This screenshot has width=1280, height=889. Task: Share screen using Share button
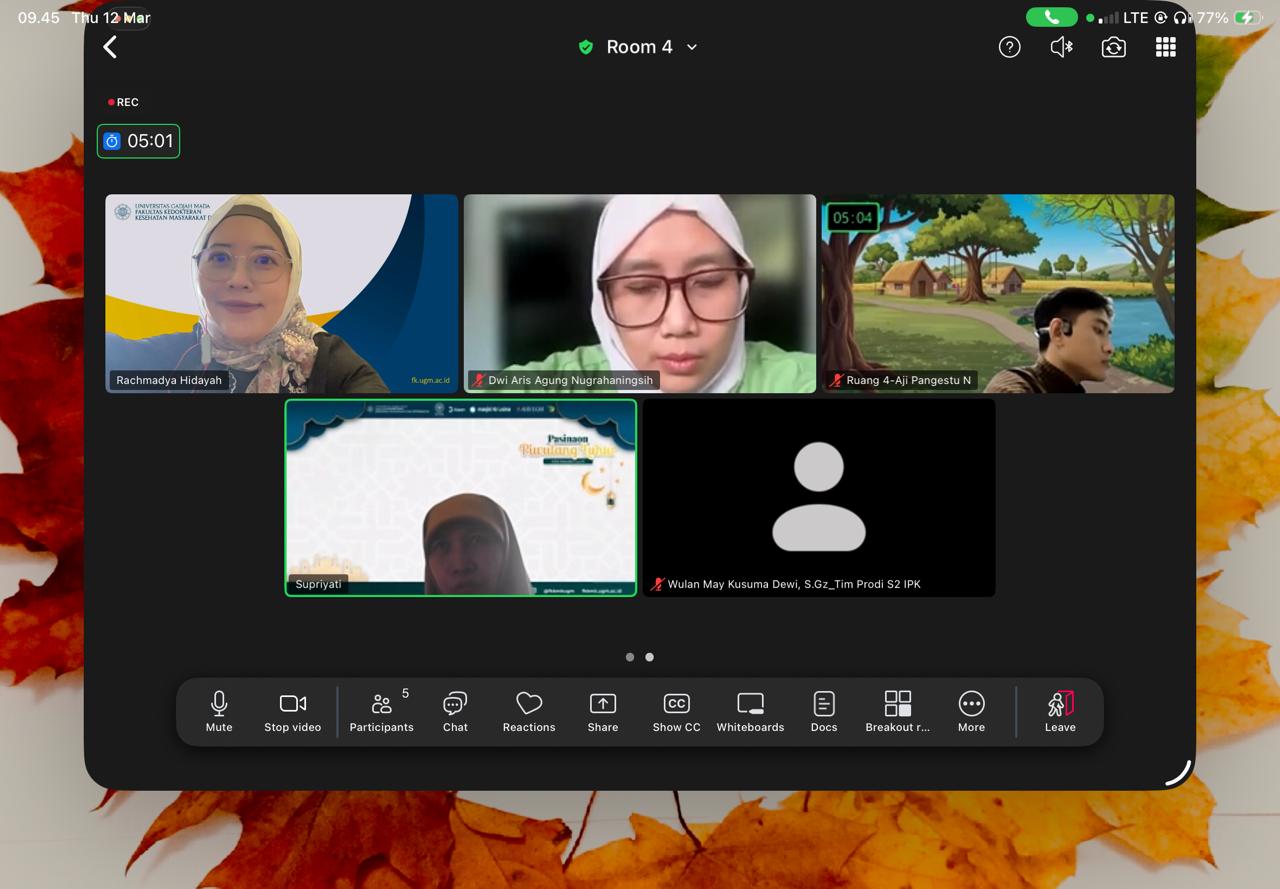602,711
